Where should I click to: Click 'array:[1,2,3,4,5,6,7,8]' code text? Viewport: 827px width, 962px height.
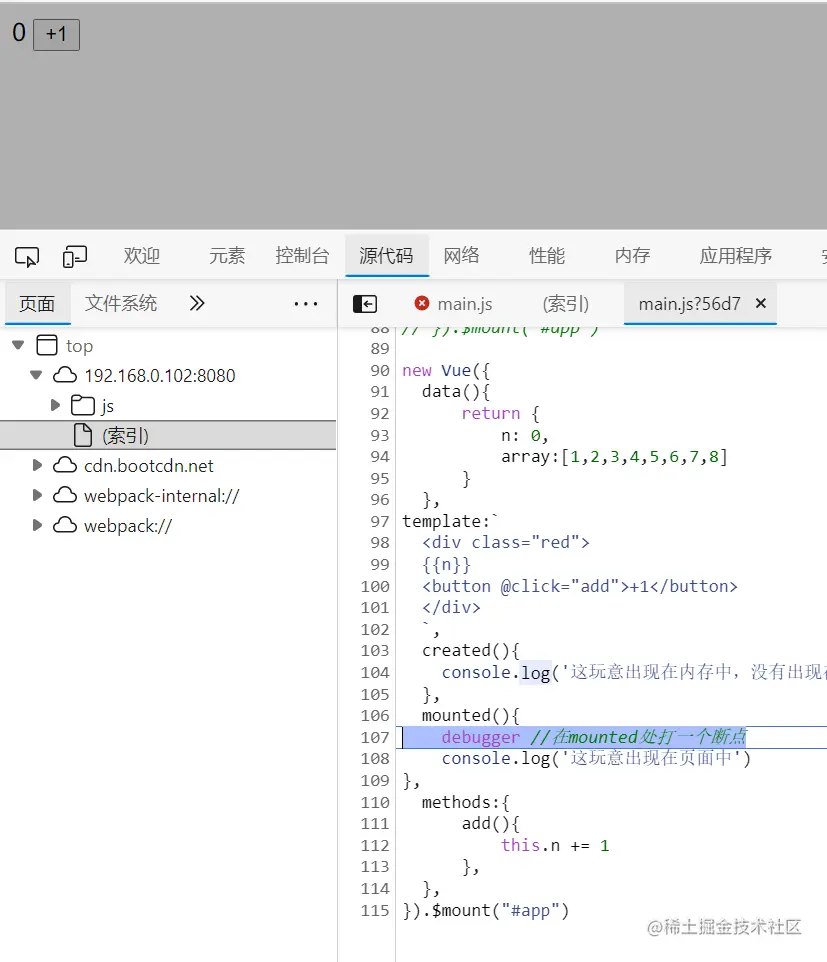[x=614, y=456]
